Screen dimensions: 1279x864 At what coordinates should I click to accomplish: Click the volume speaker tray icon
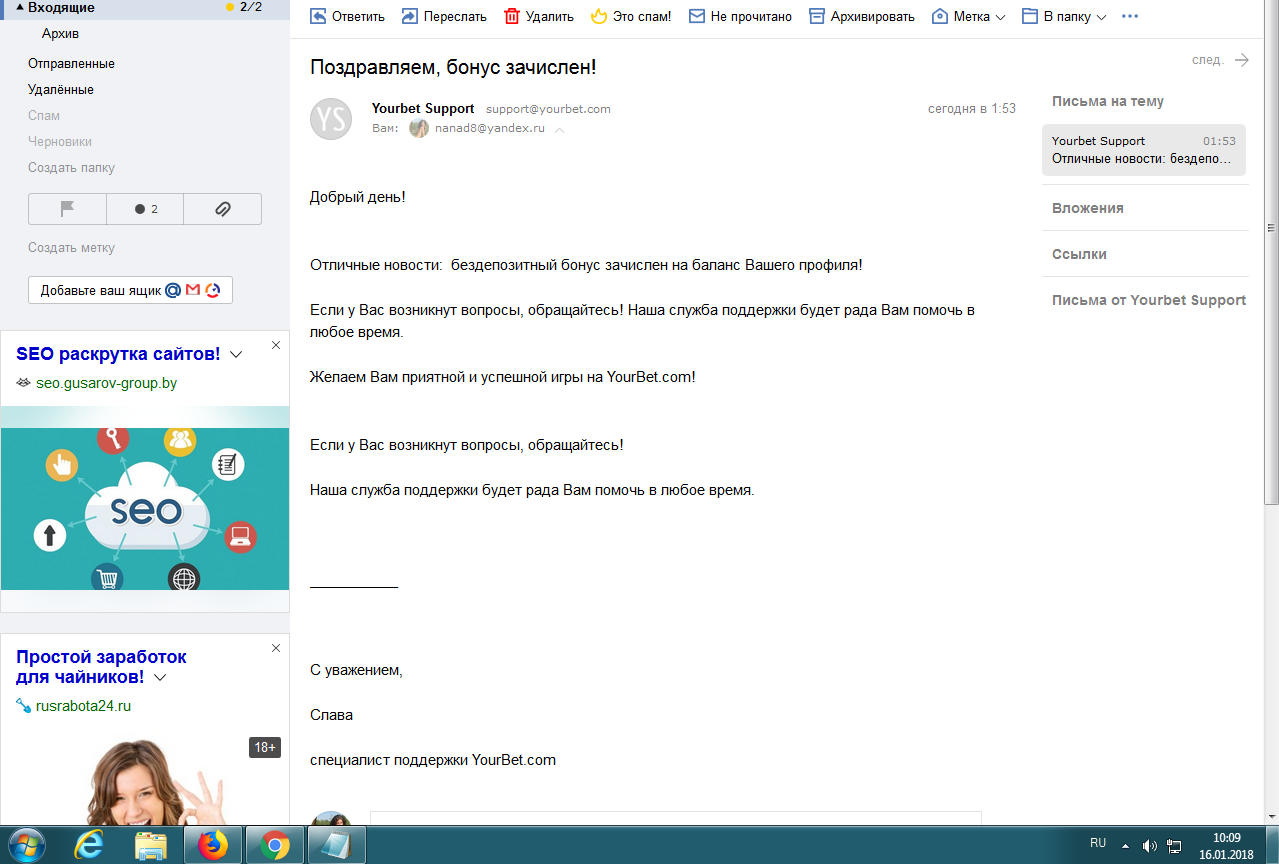click(1150, 846)
